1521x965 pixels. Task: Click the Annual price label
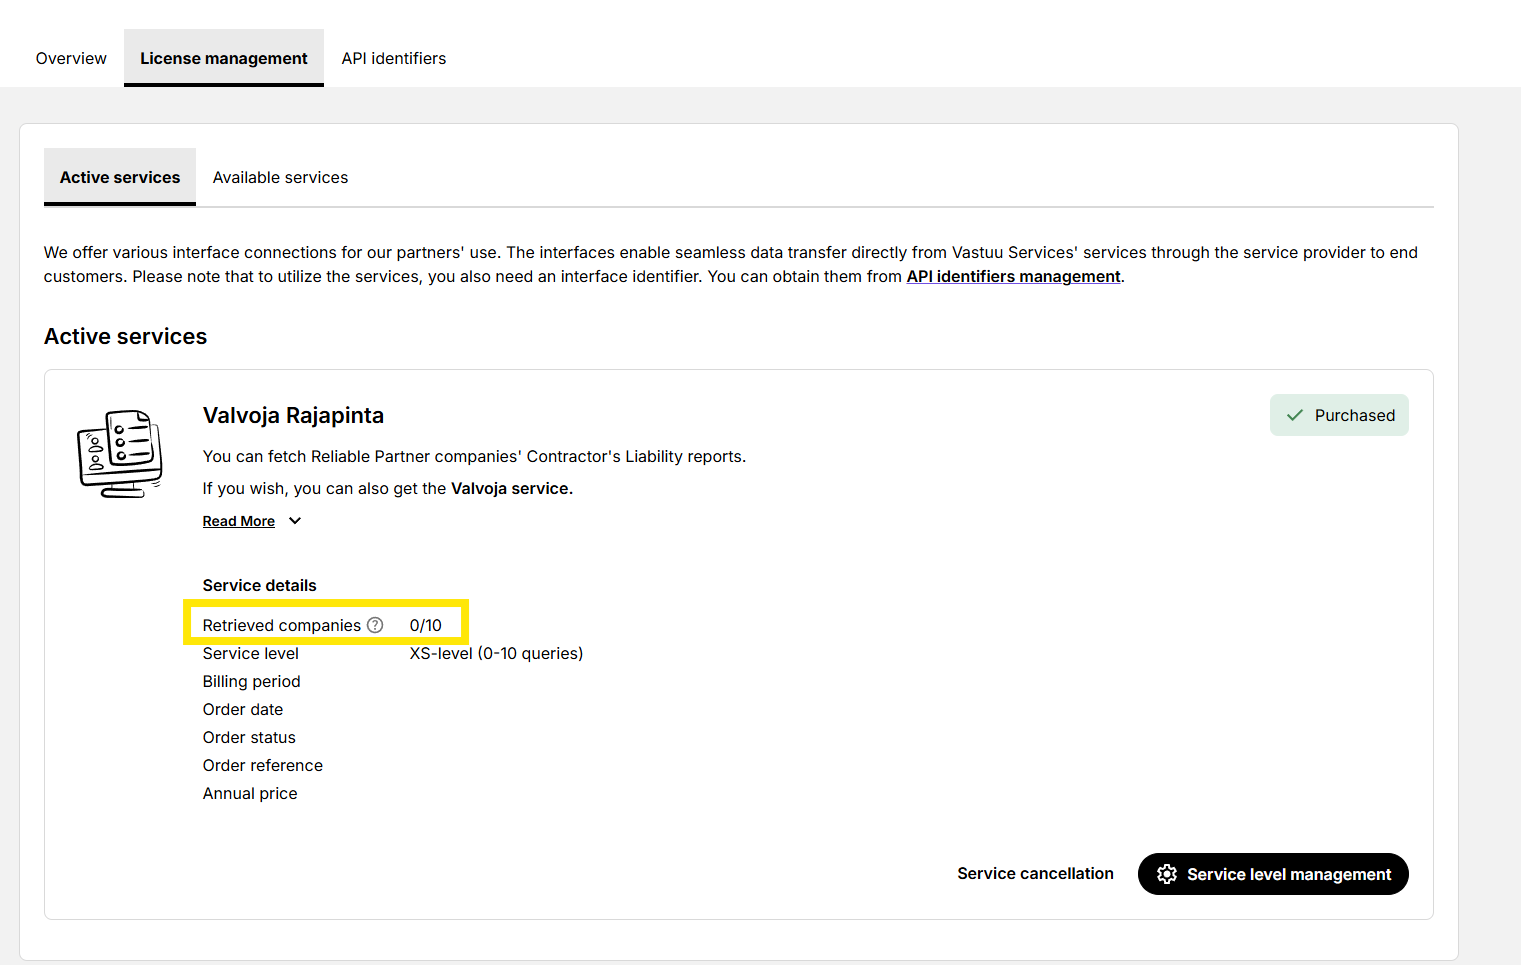[250, 793]
